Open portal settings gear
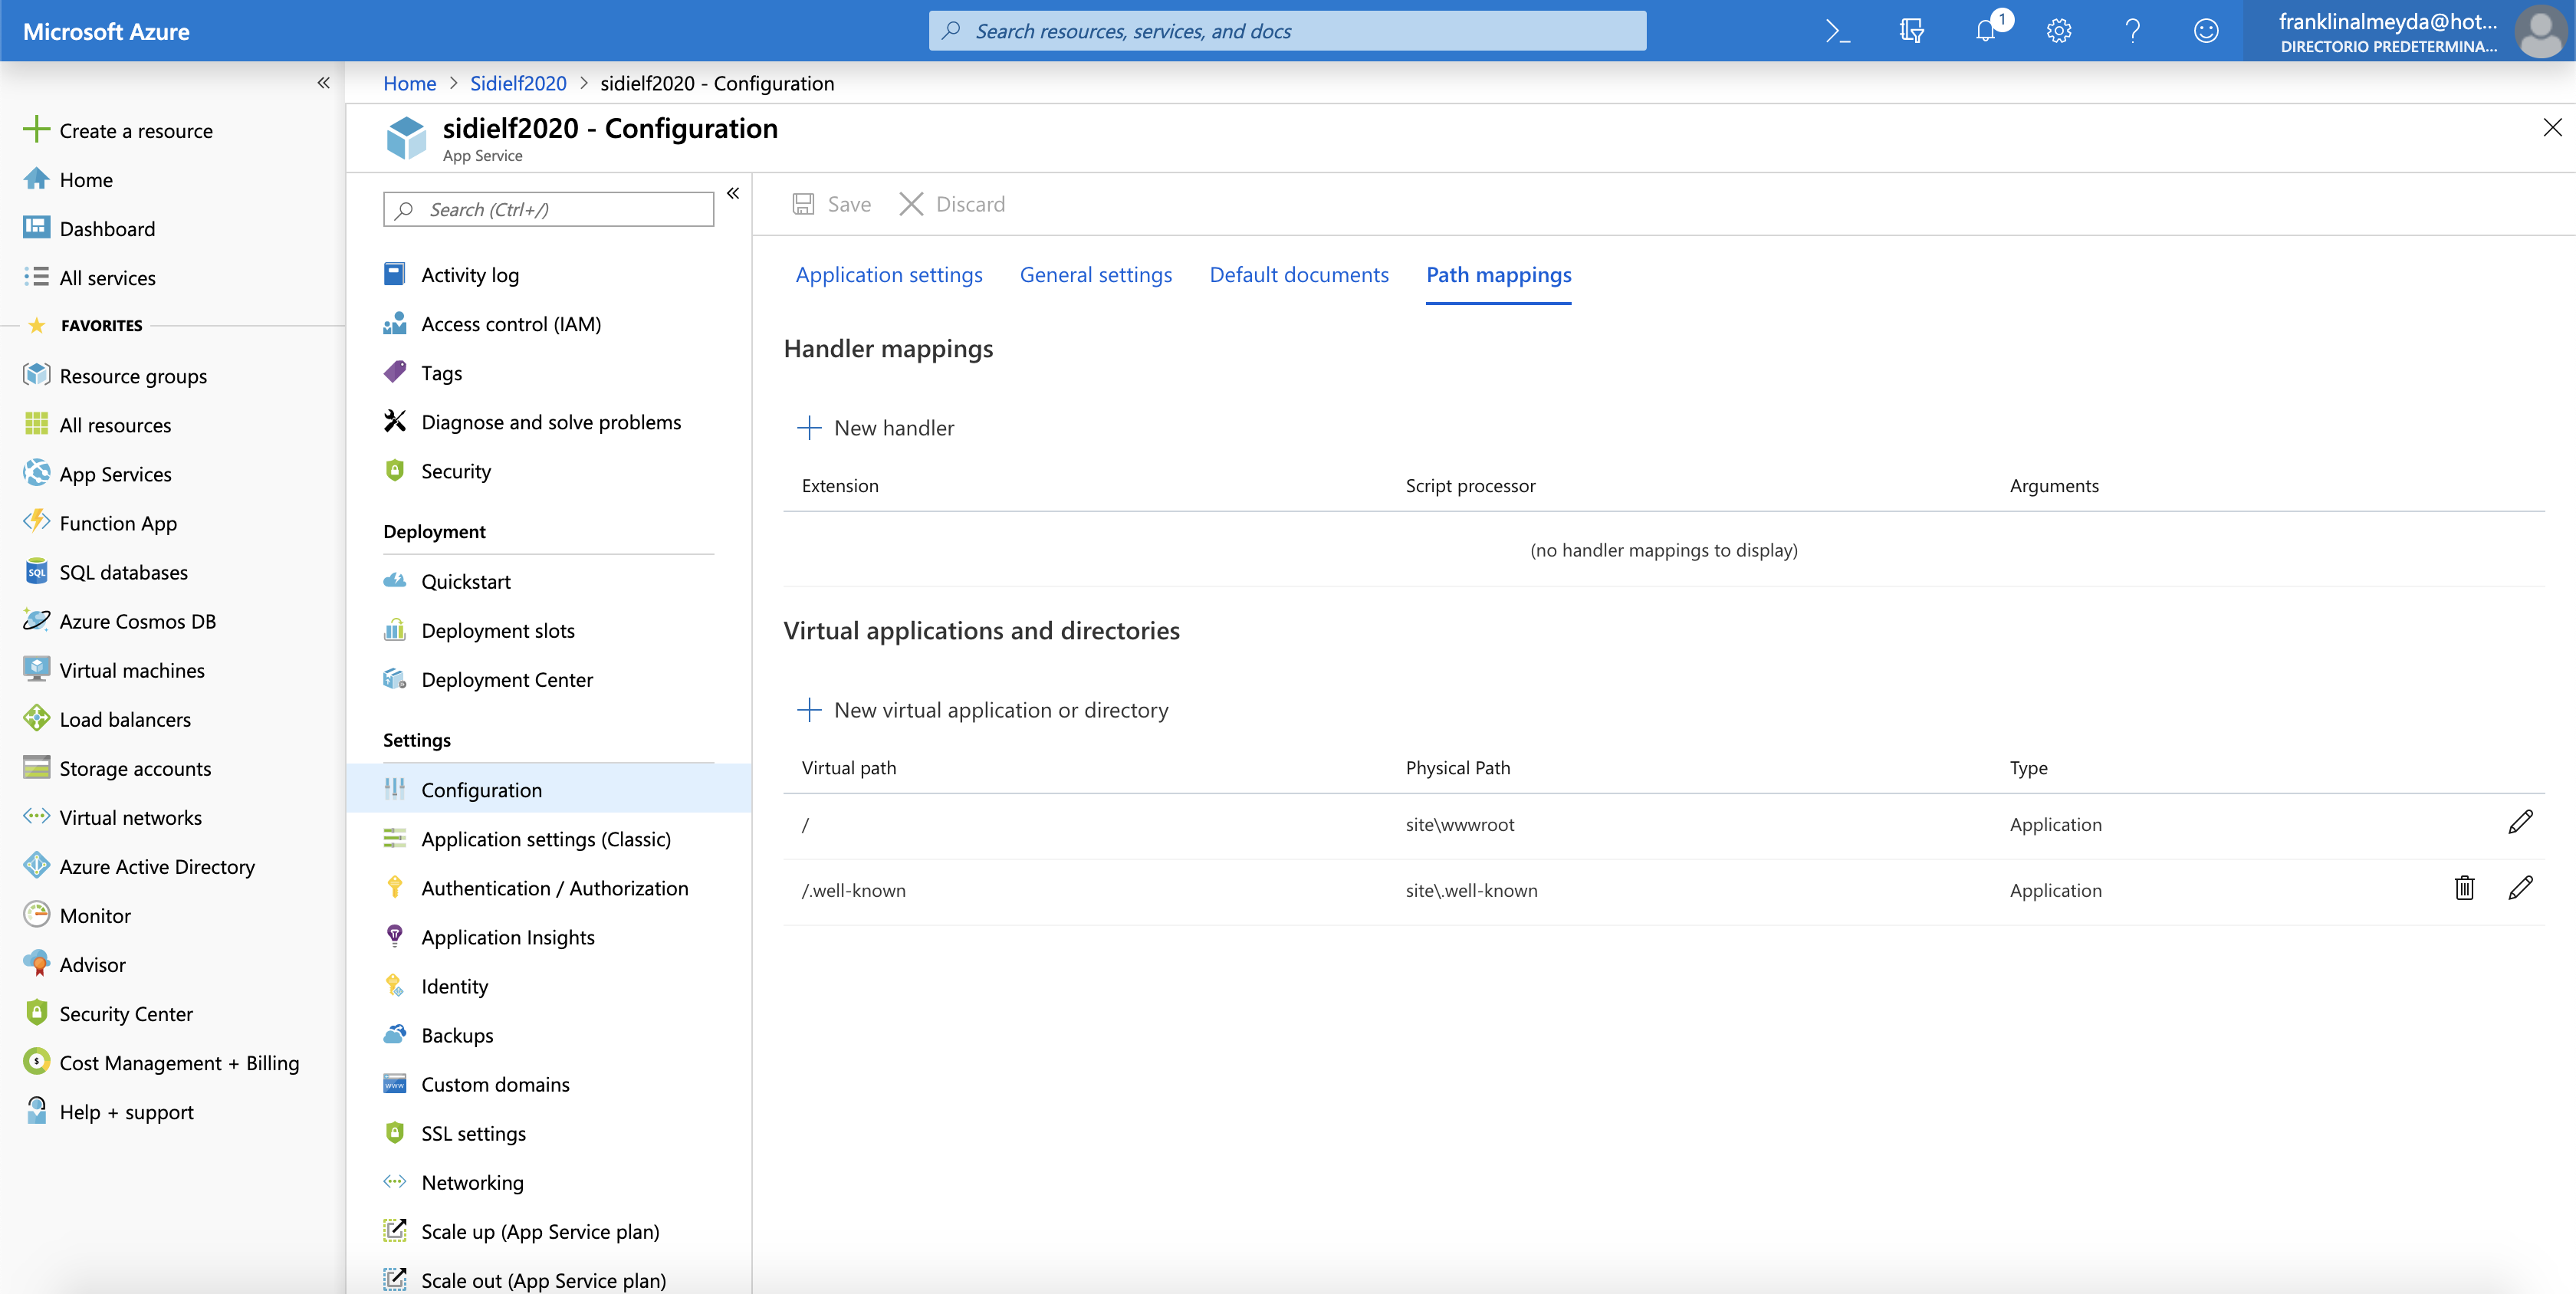The height and width of the screenshot is (1294, 2576). 2058,30
